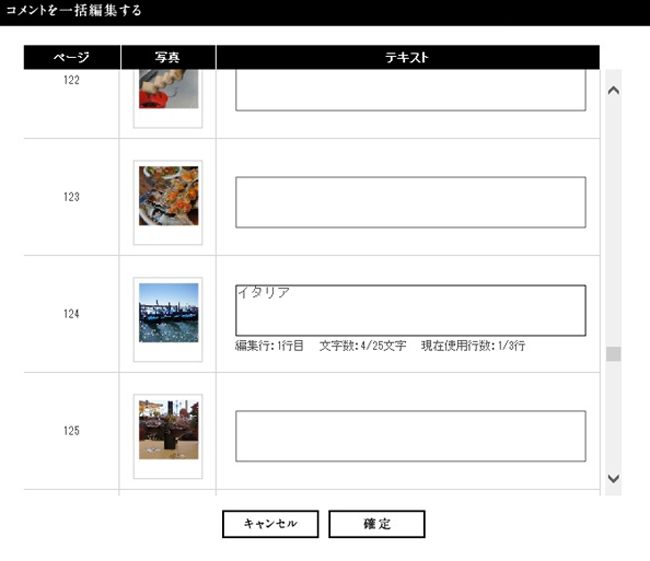Click the 編集行: 1行目 status text

[269, 345]
